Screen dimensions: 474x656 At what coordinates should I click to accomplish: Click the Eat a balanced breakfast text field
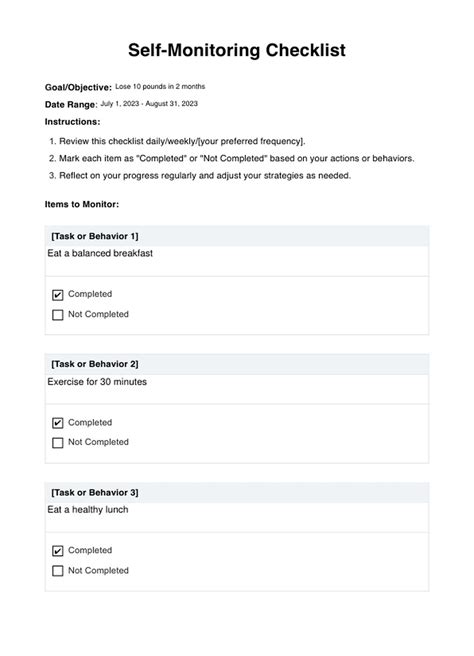237,261
